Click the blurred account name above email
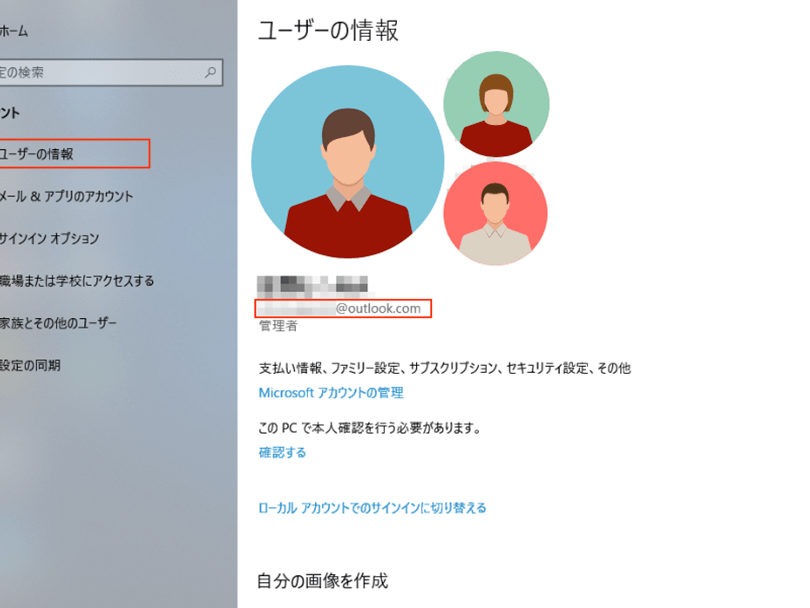 tap(313, 283)
